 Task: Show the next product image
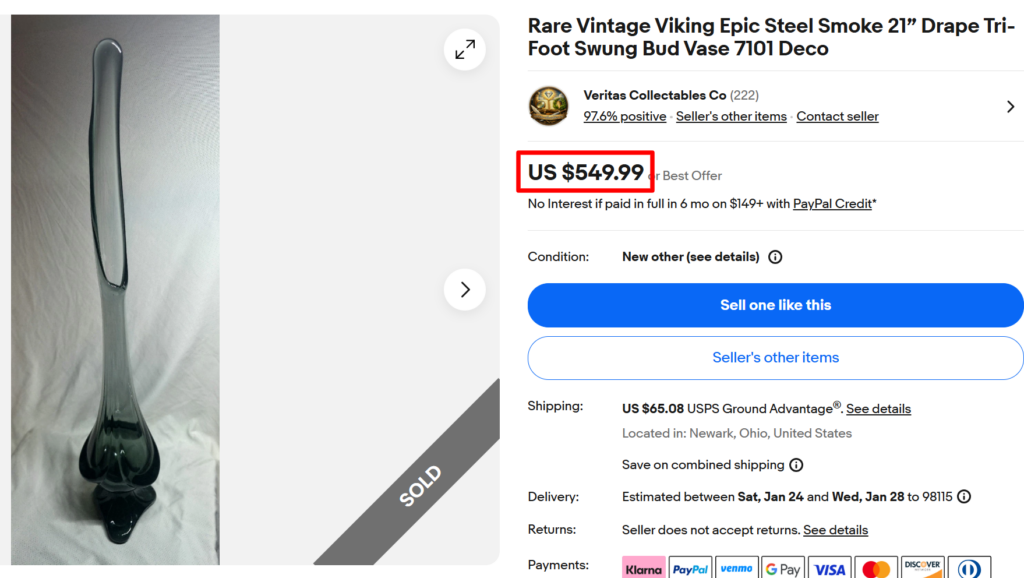(x=464, y=289)
